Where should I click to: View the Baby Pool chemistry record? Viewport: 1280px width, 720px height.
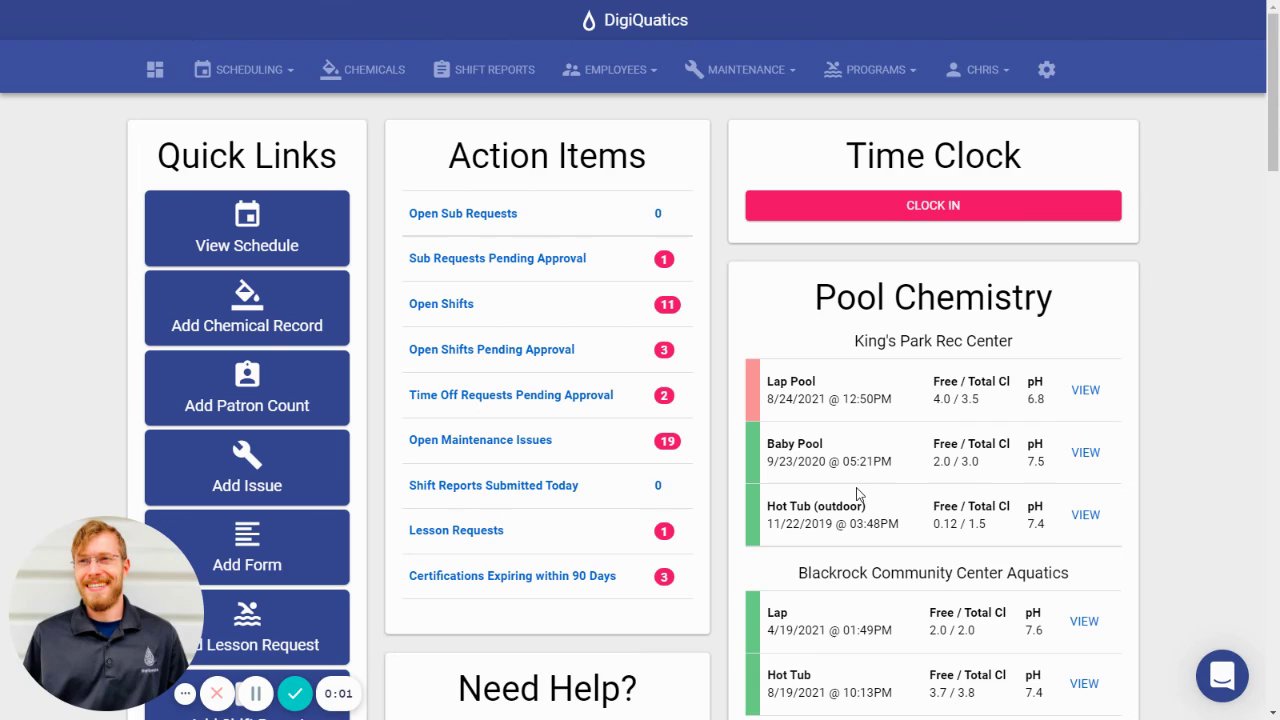coord(1085,452)
